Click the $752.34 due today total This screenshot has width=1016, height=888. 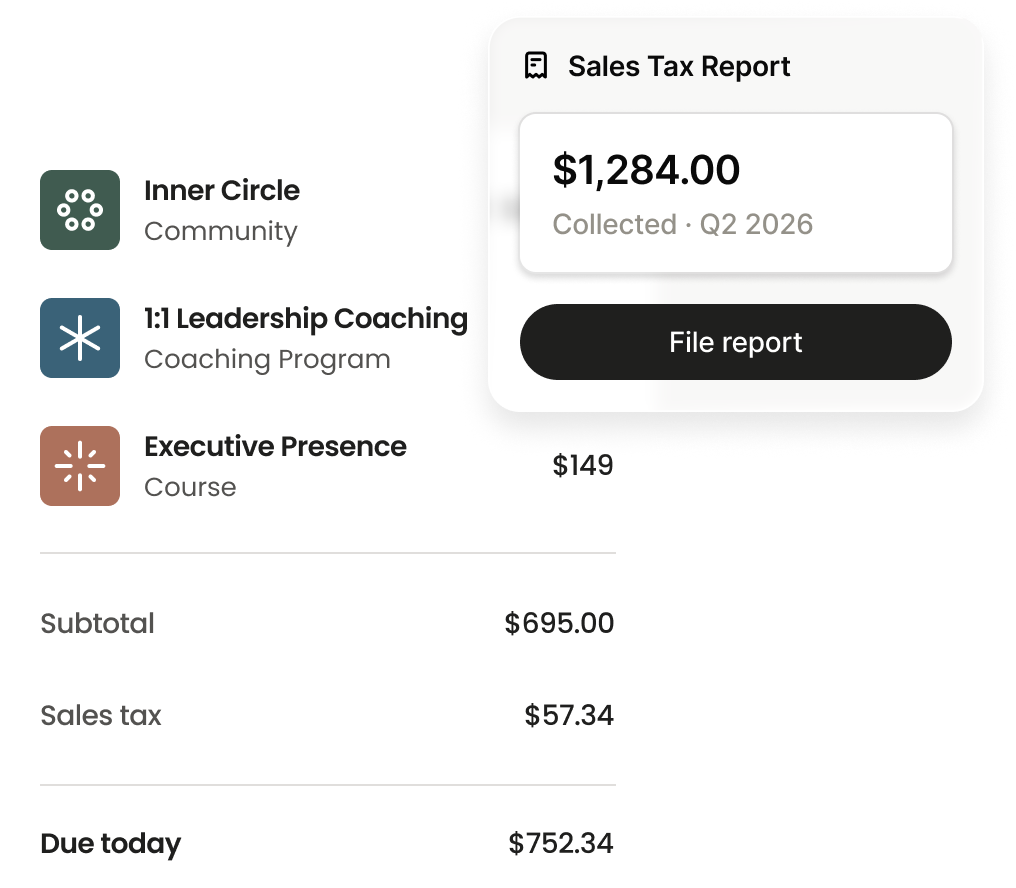pos(560,843)
